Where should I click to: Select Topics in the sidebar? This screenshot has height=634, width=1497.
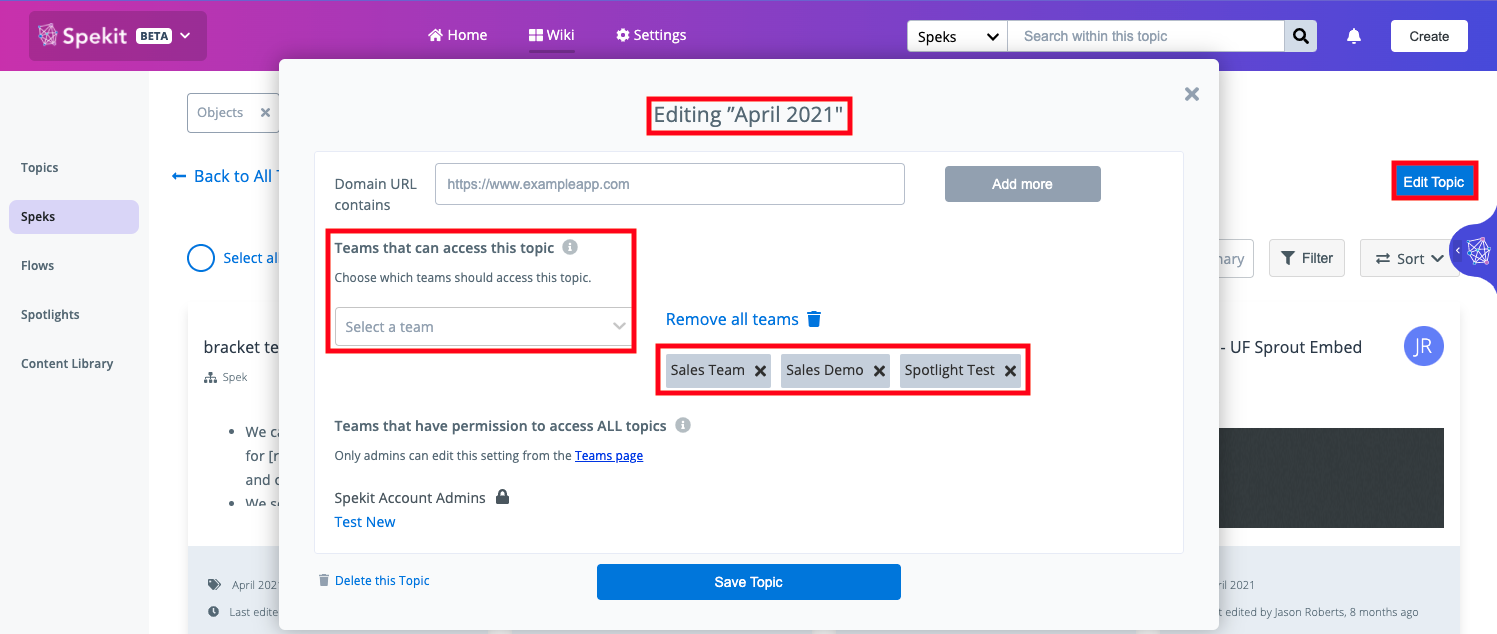40,168
